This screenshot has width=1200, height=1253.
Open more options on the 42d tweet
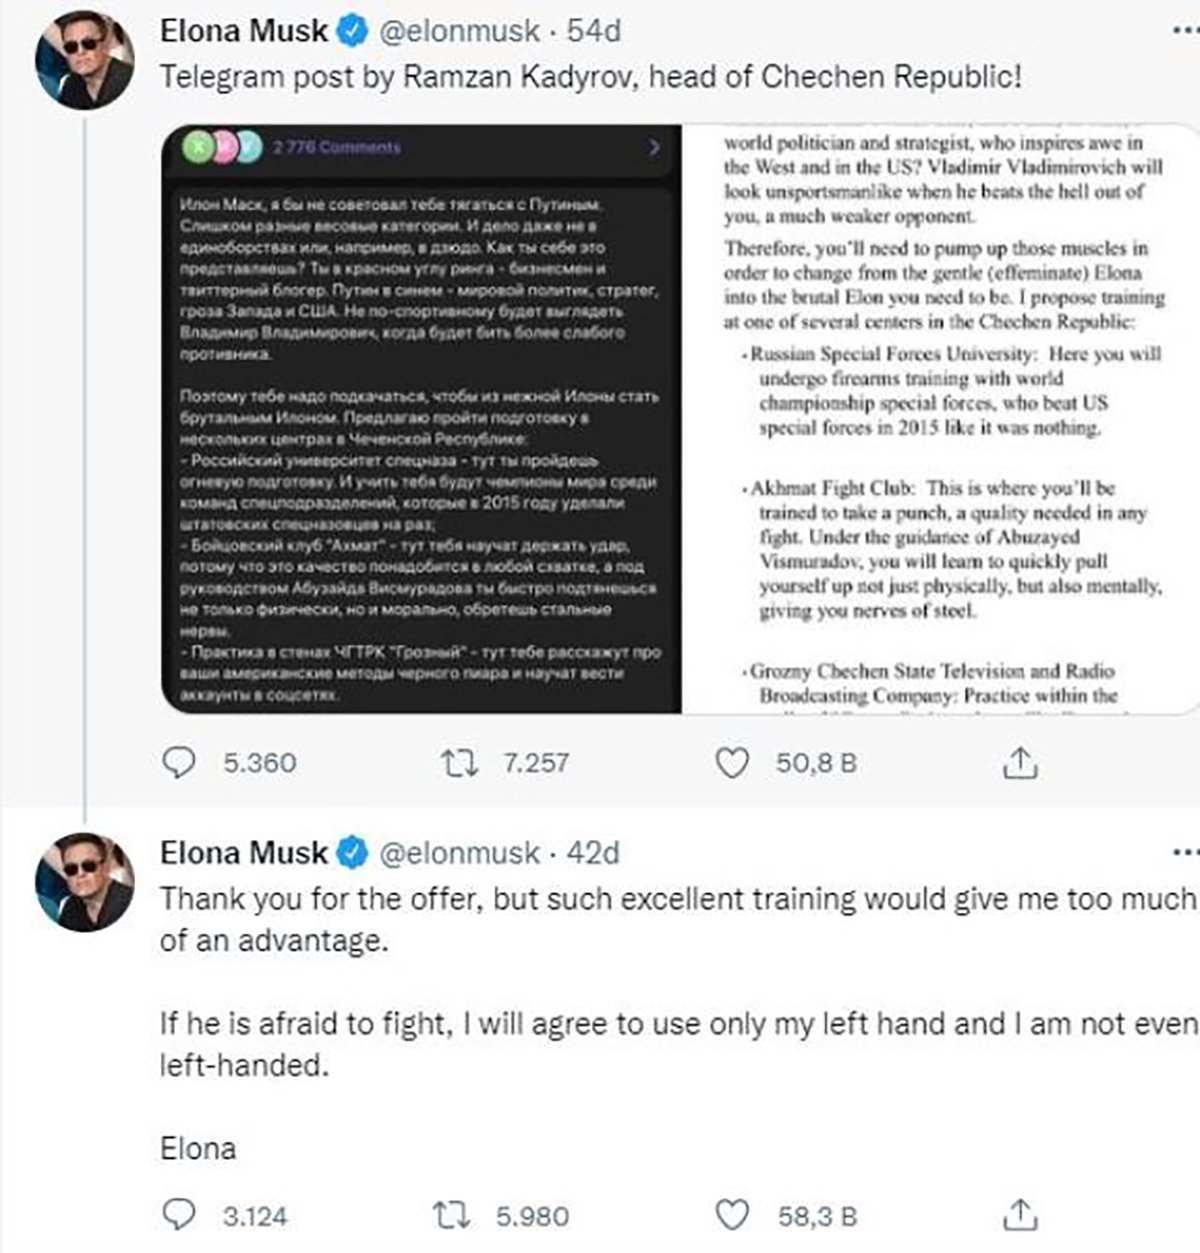1184,853
